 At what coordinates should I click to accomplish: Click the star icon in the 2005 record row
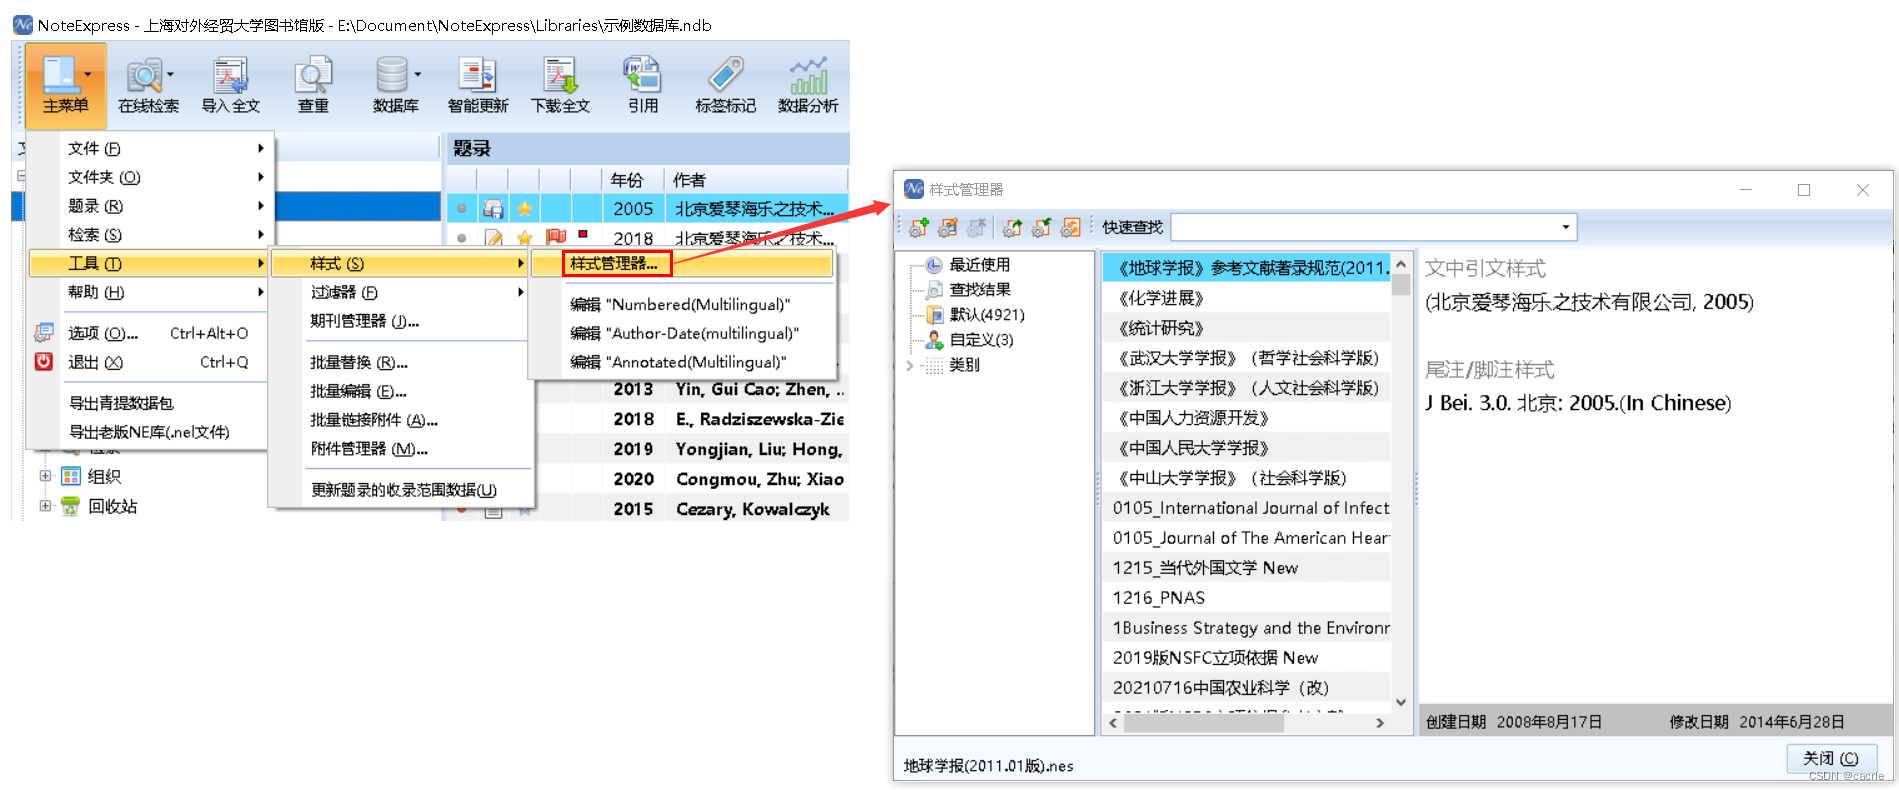point(524,209)
